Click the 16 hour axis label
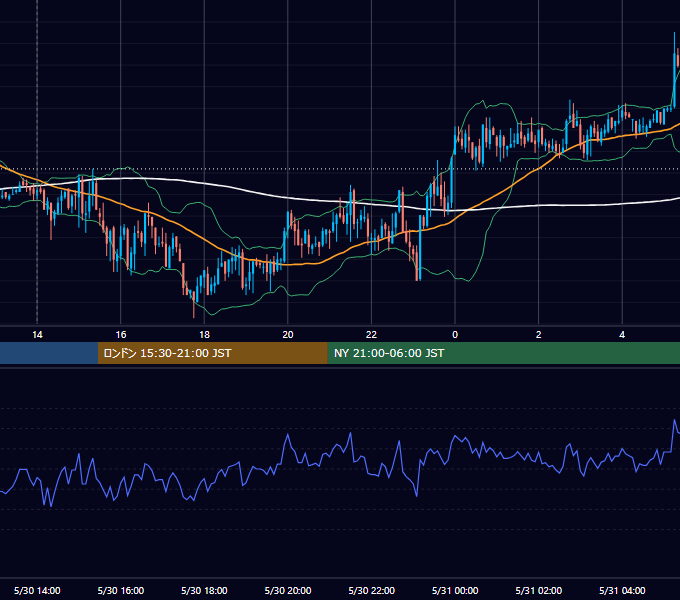The image size is (680, 600). click(121, 335)
